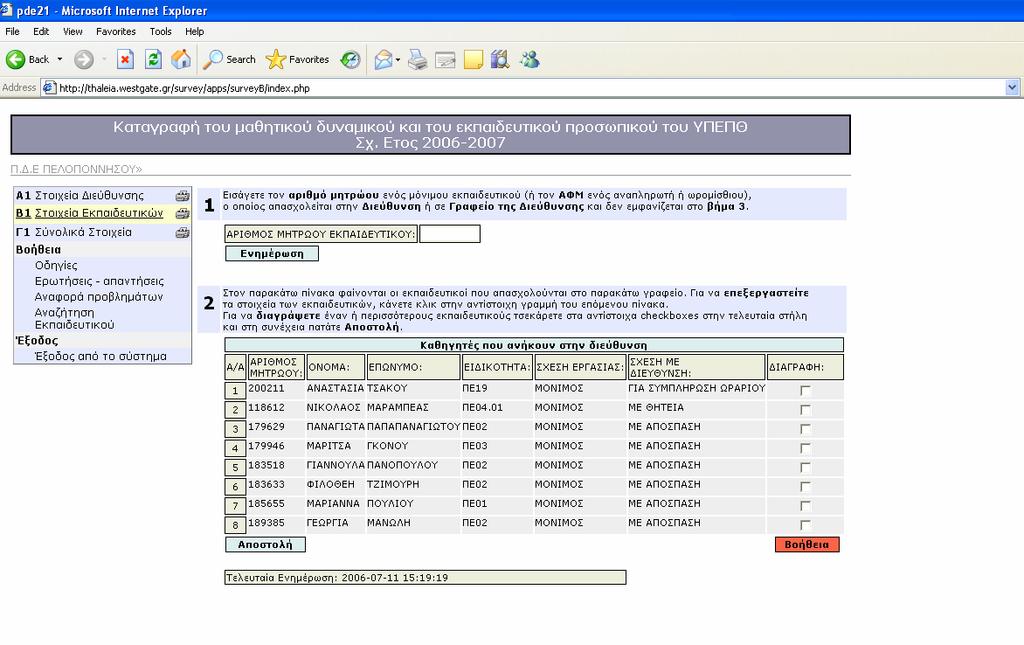Viewport: 1024px width, 645px height.
Task: Open Αναζήτηση Εκπαιδευτικού link
Action: [74, 319]
